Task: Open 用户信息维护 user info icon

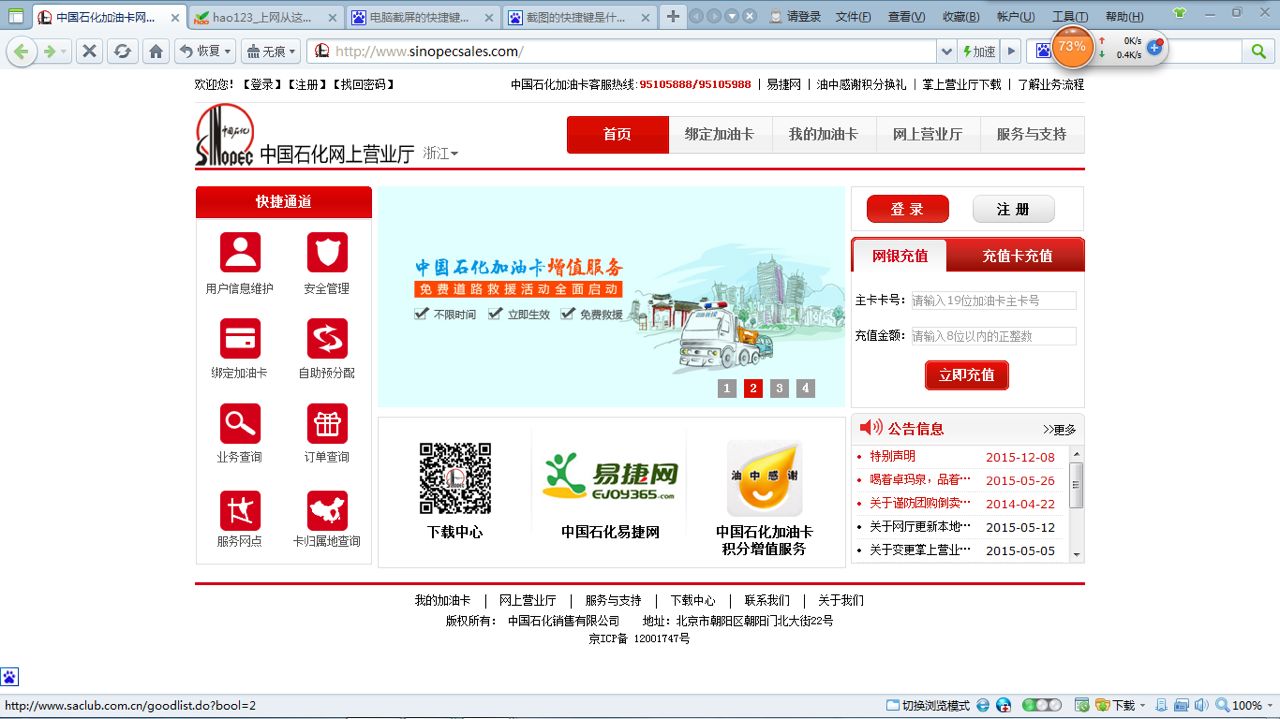Action: pos(240,252)
